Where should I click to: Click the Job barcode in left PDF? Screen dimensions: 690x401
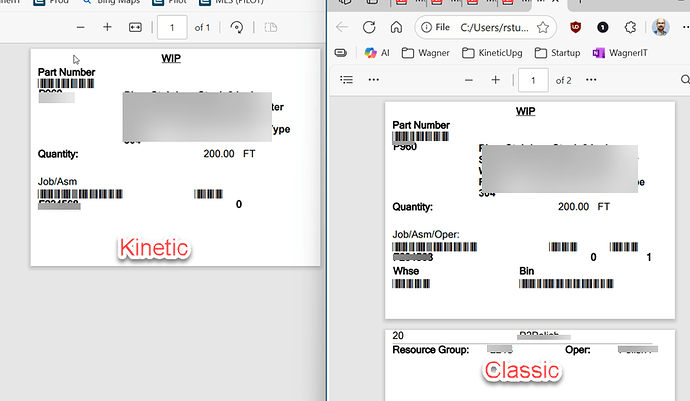(80, 194)
